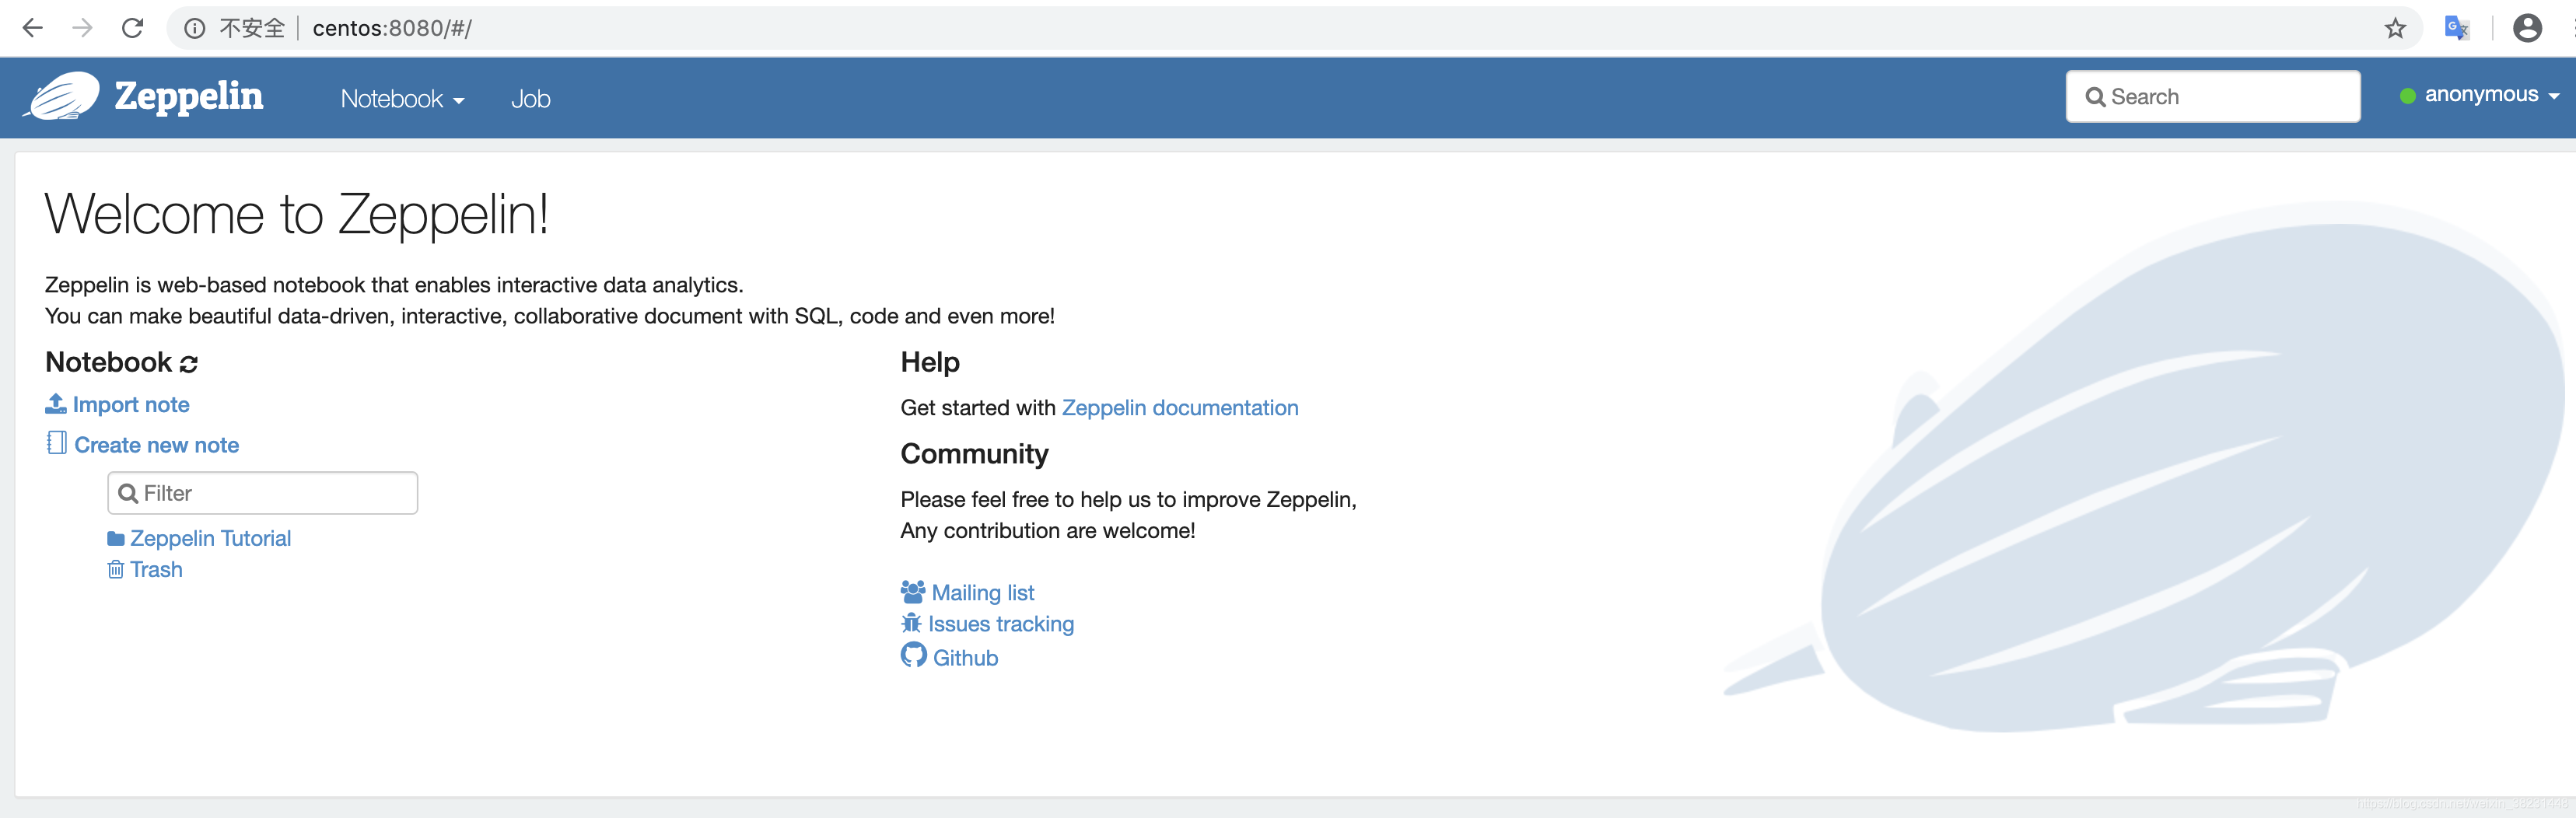This screenshot has width=2576, height=818.
Task: Click the green connection status dot
Action: tap(2408, 96)
